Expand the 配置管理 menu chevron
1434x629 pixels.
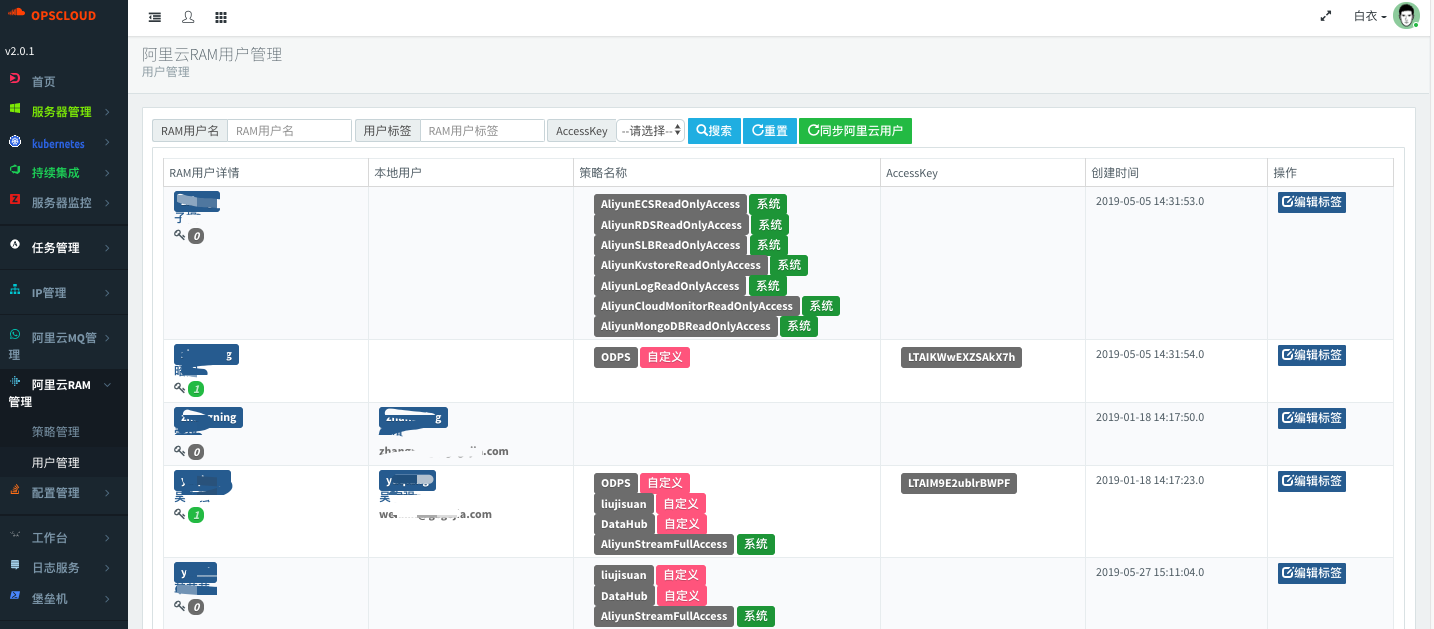(x=107, y=493)
